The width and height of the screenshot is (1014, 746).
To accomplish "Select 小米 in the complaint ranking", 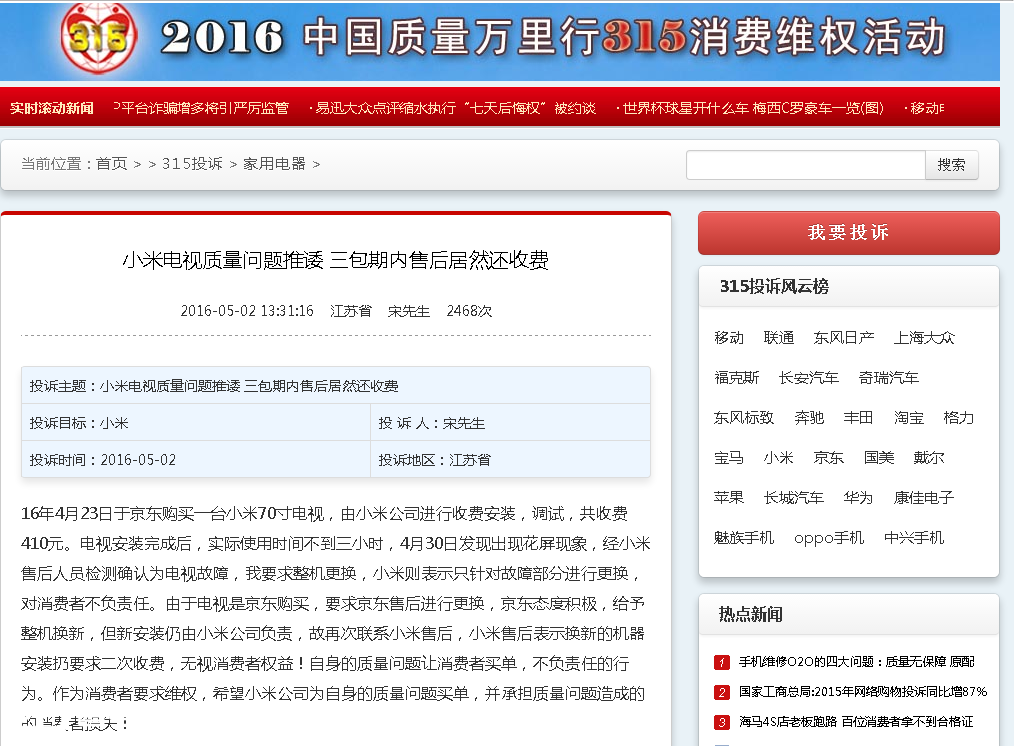I will pos(779,458).
